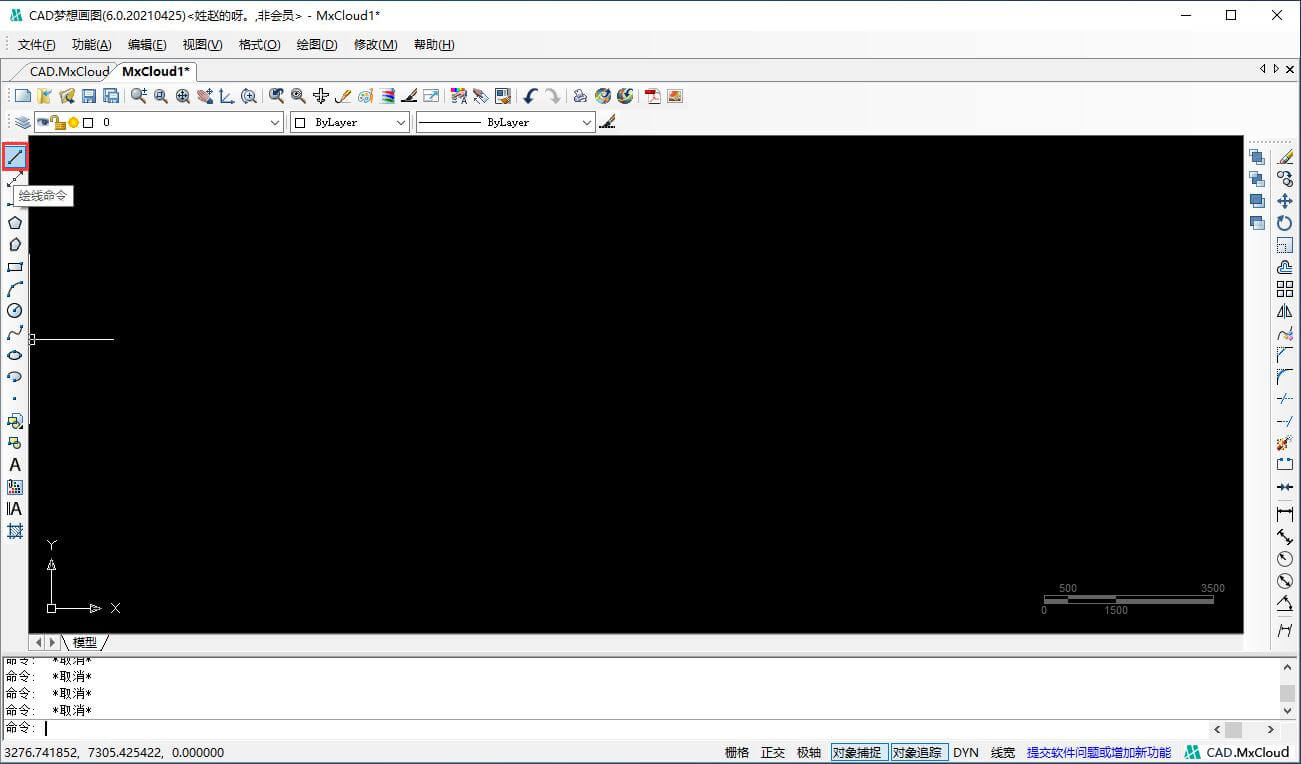This screenshot has width=1301, height=764.
Task: Open the 帮助(H) menu
Action: (434, 45)
